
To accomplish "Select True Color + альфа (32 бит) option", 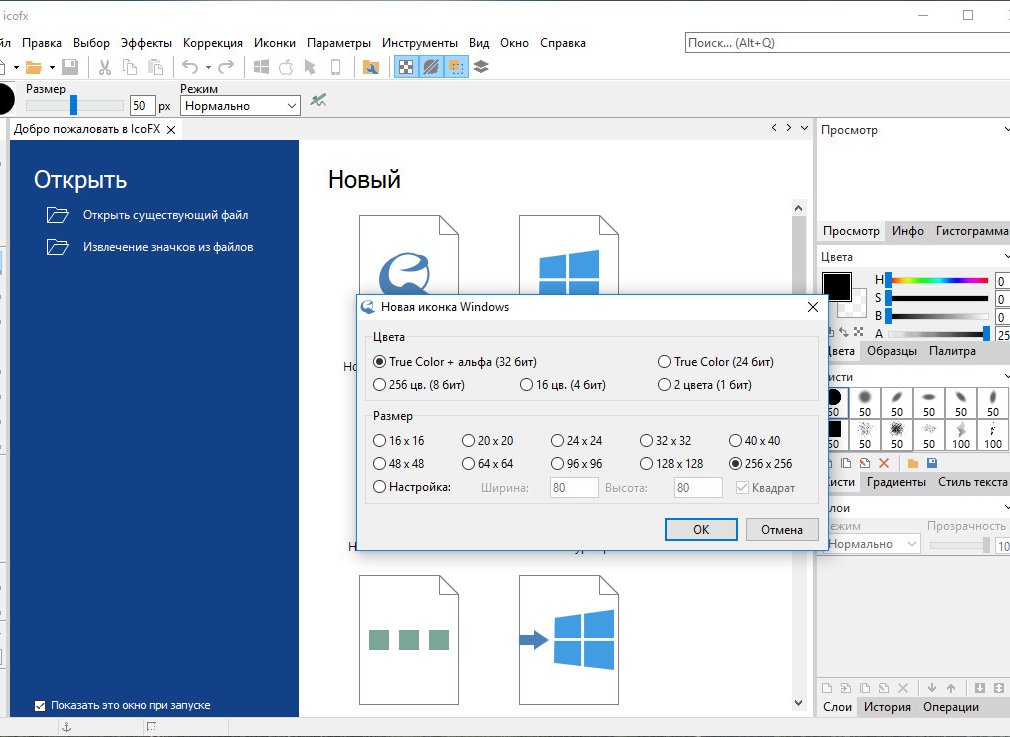I will [455, 362].
